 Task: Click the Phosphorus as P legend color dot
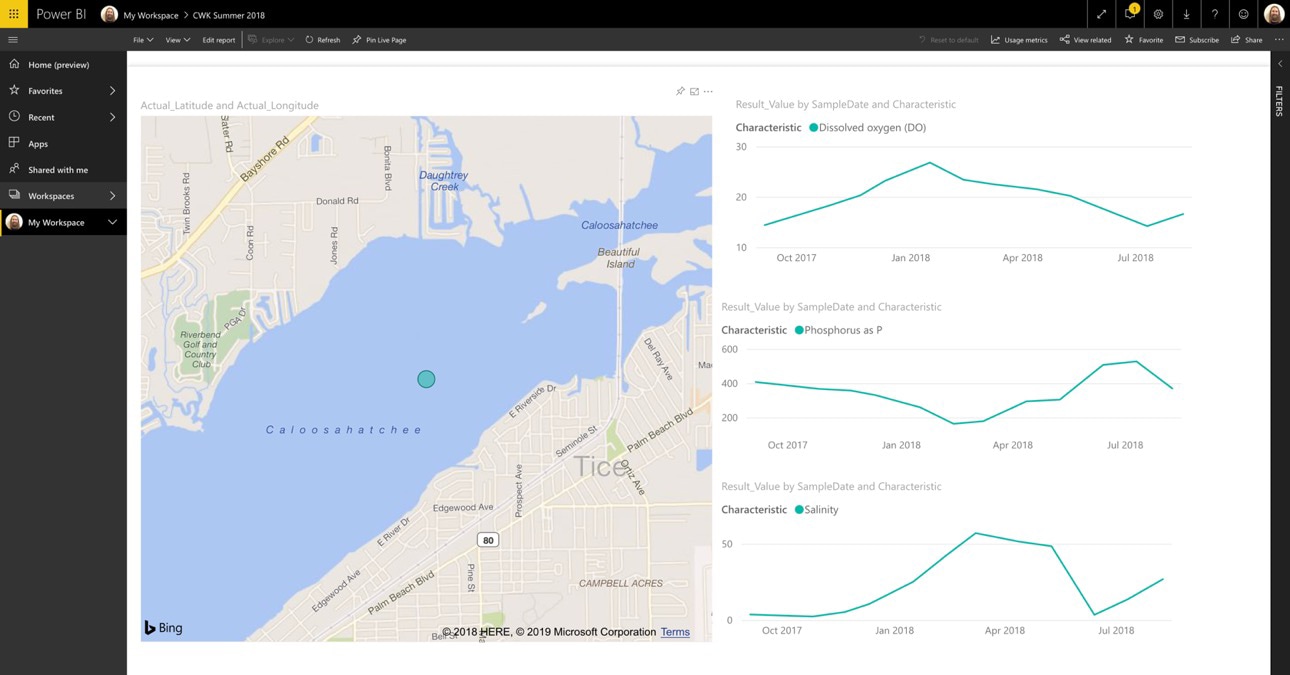click(x=799, y=330)
